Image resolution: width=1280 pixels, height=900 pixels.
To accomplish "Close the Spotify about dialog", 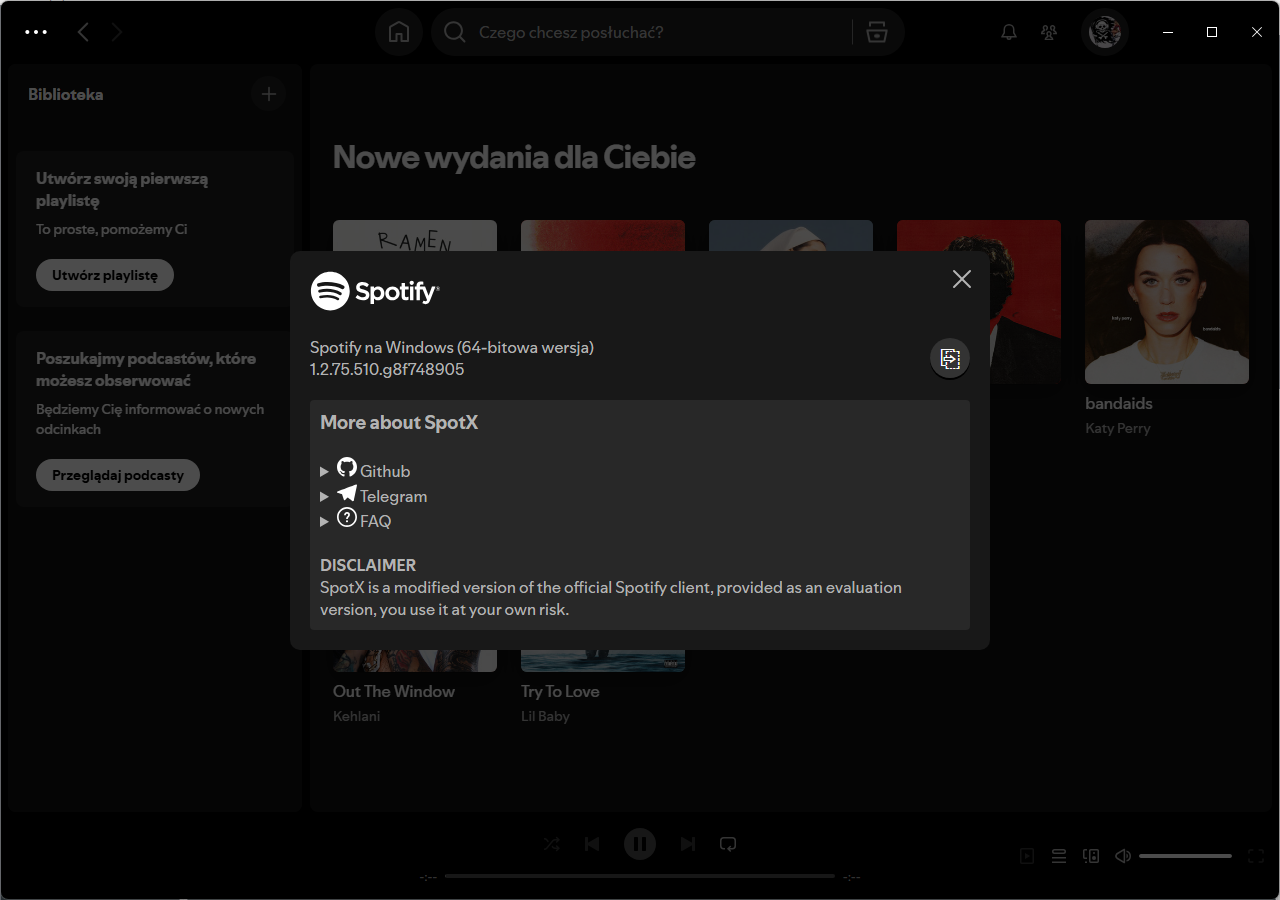I will [962, 279].
